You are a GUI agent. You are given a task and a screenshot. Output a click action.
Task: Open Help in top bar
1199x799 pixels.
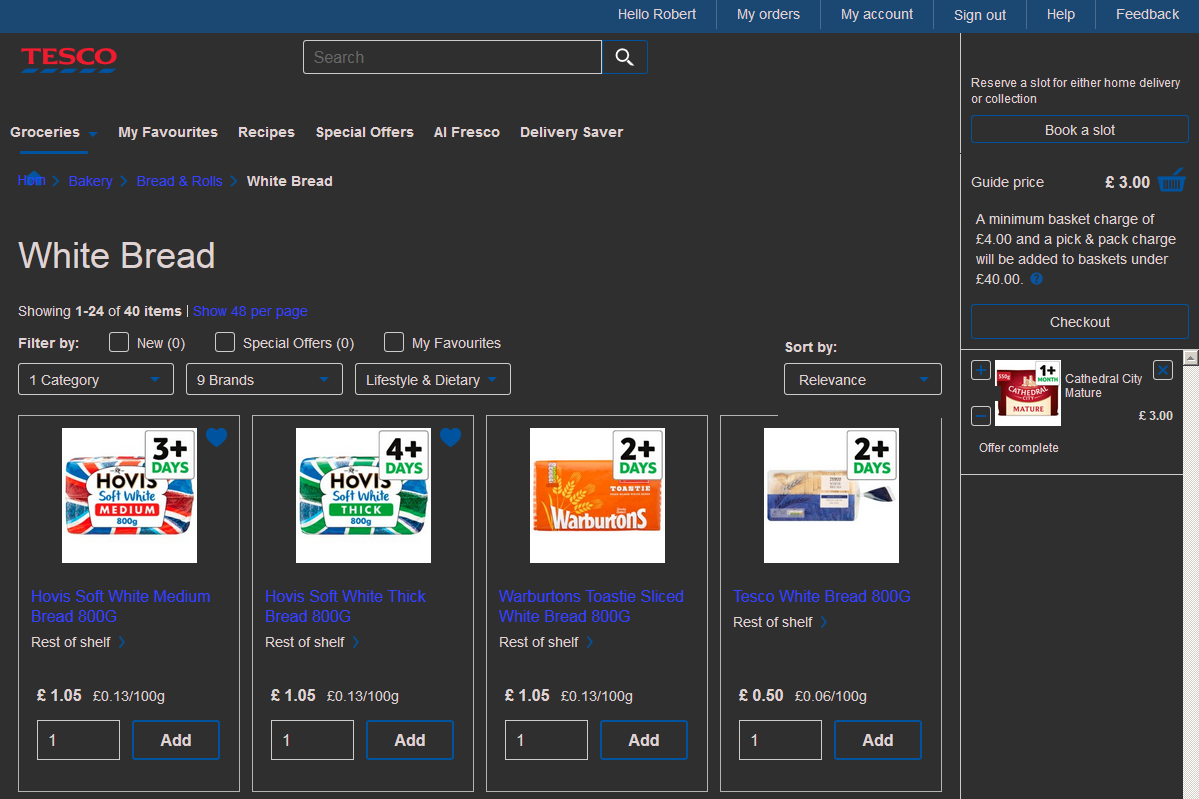point(1061,15)
